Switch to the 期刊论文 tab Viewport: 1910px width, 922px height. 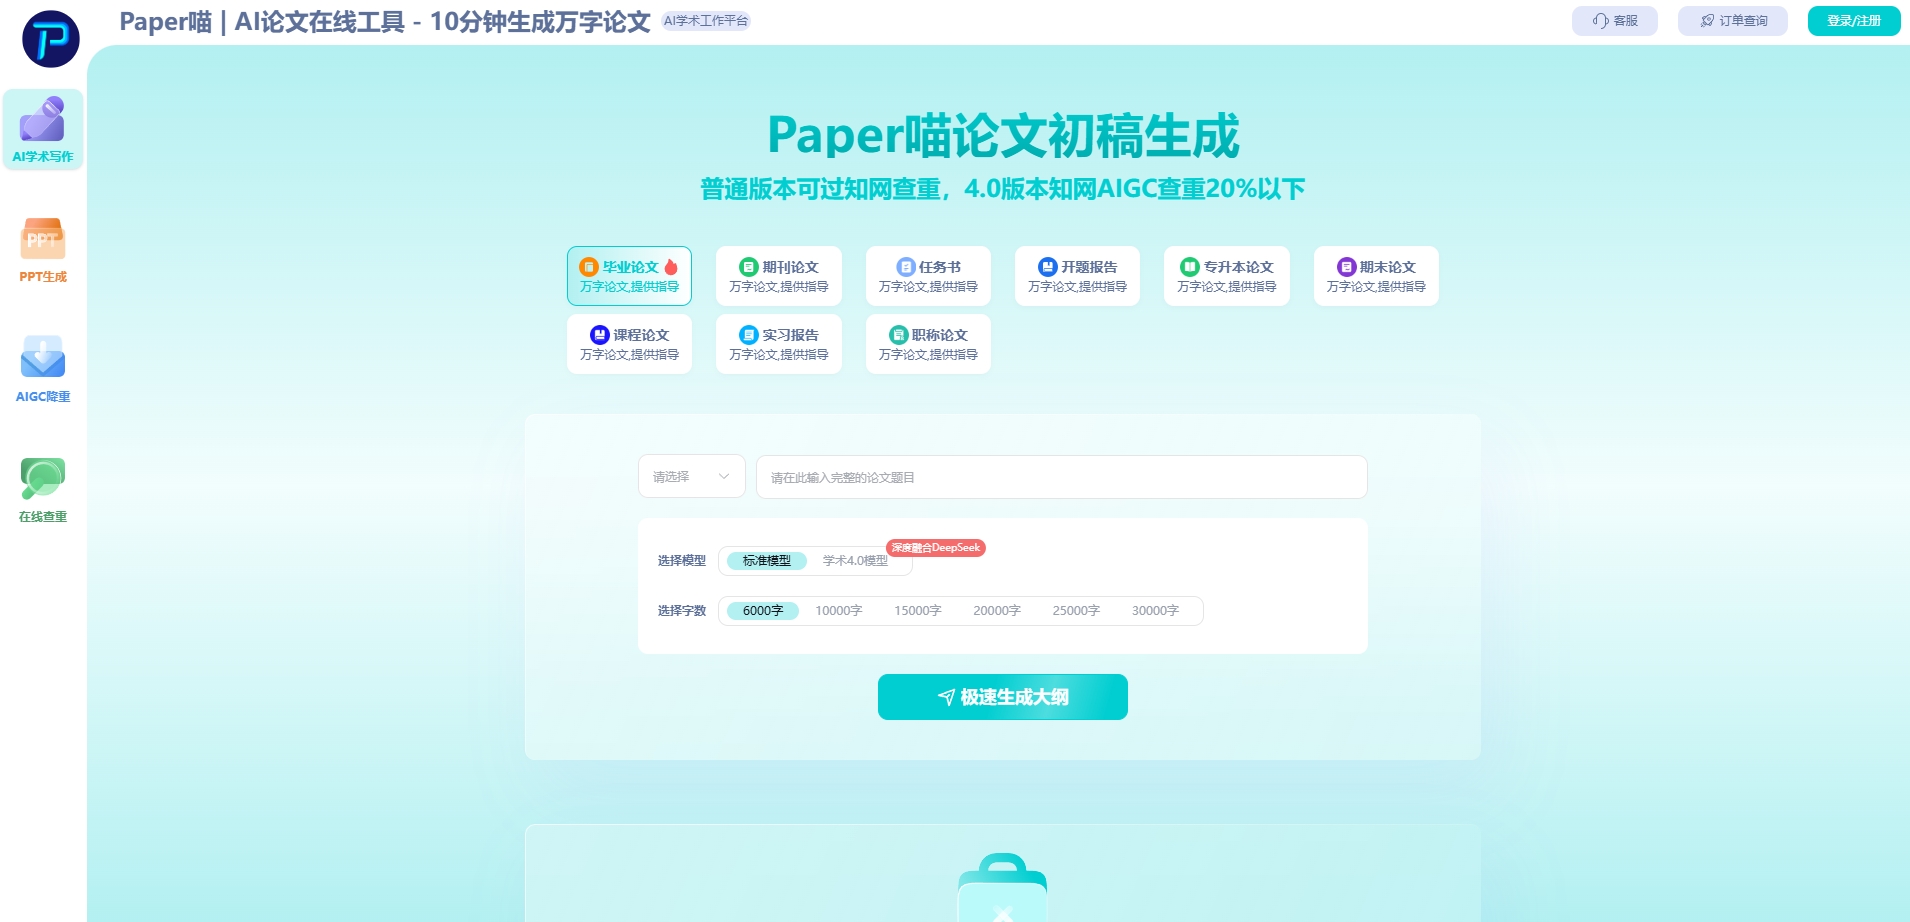(779, 276)
